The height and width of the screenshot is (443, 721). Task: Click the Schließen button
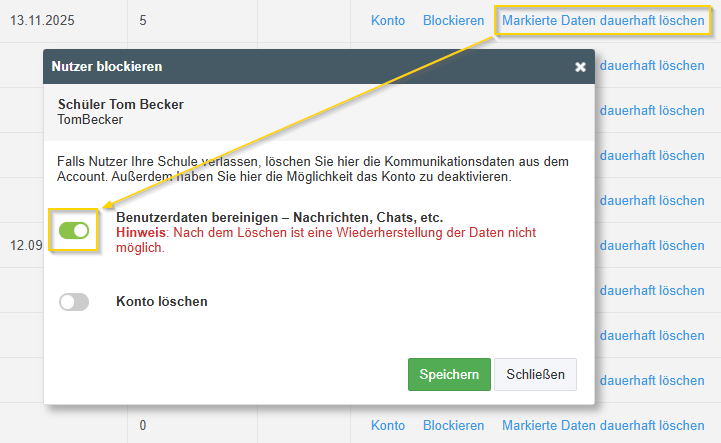tap(535, 374)
